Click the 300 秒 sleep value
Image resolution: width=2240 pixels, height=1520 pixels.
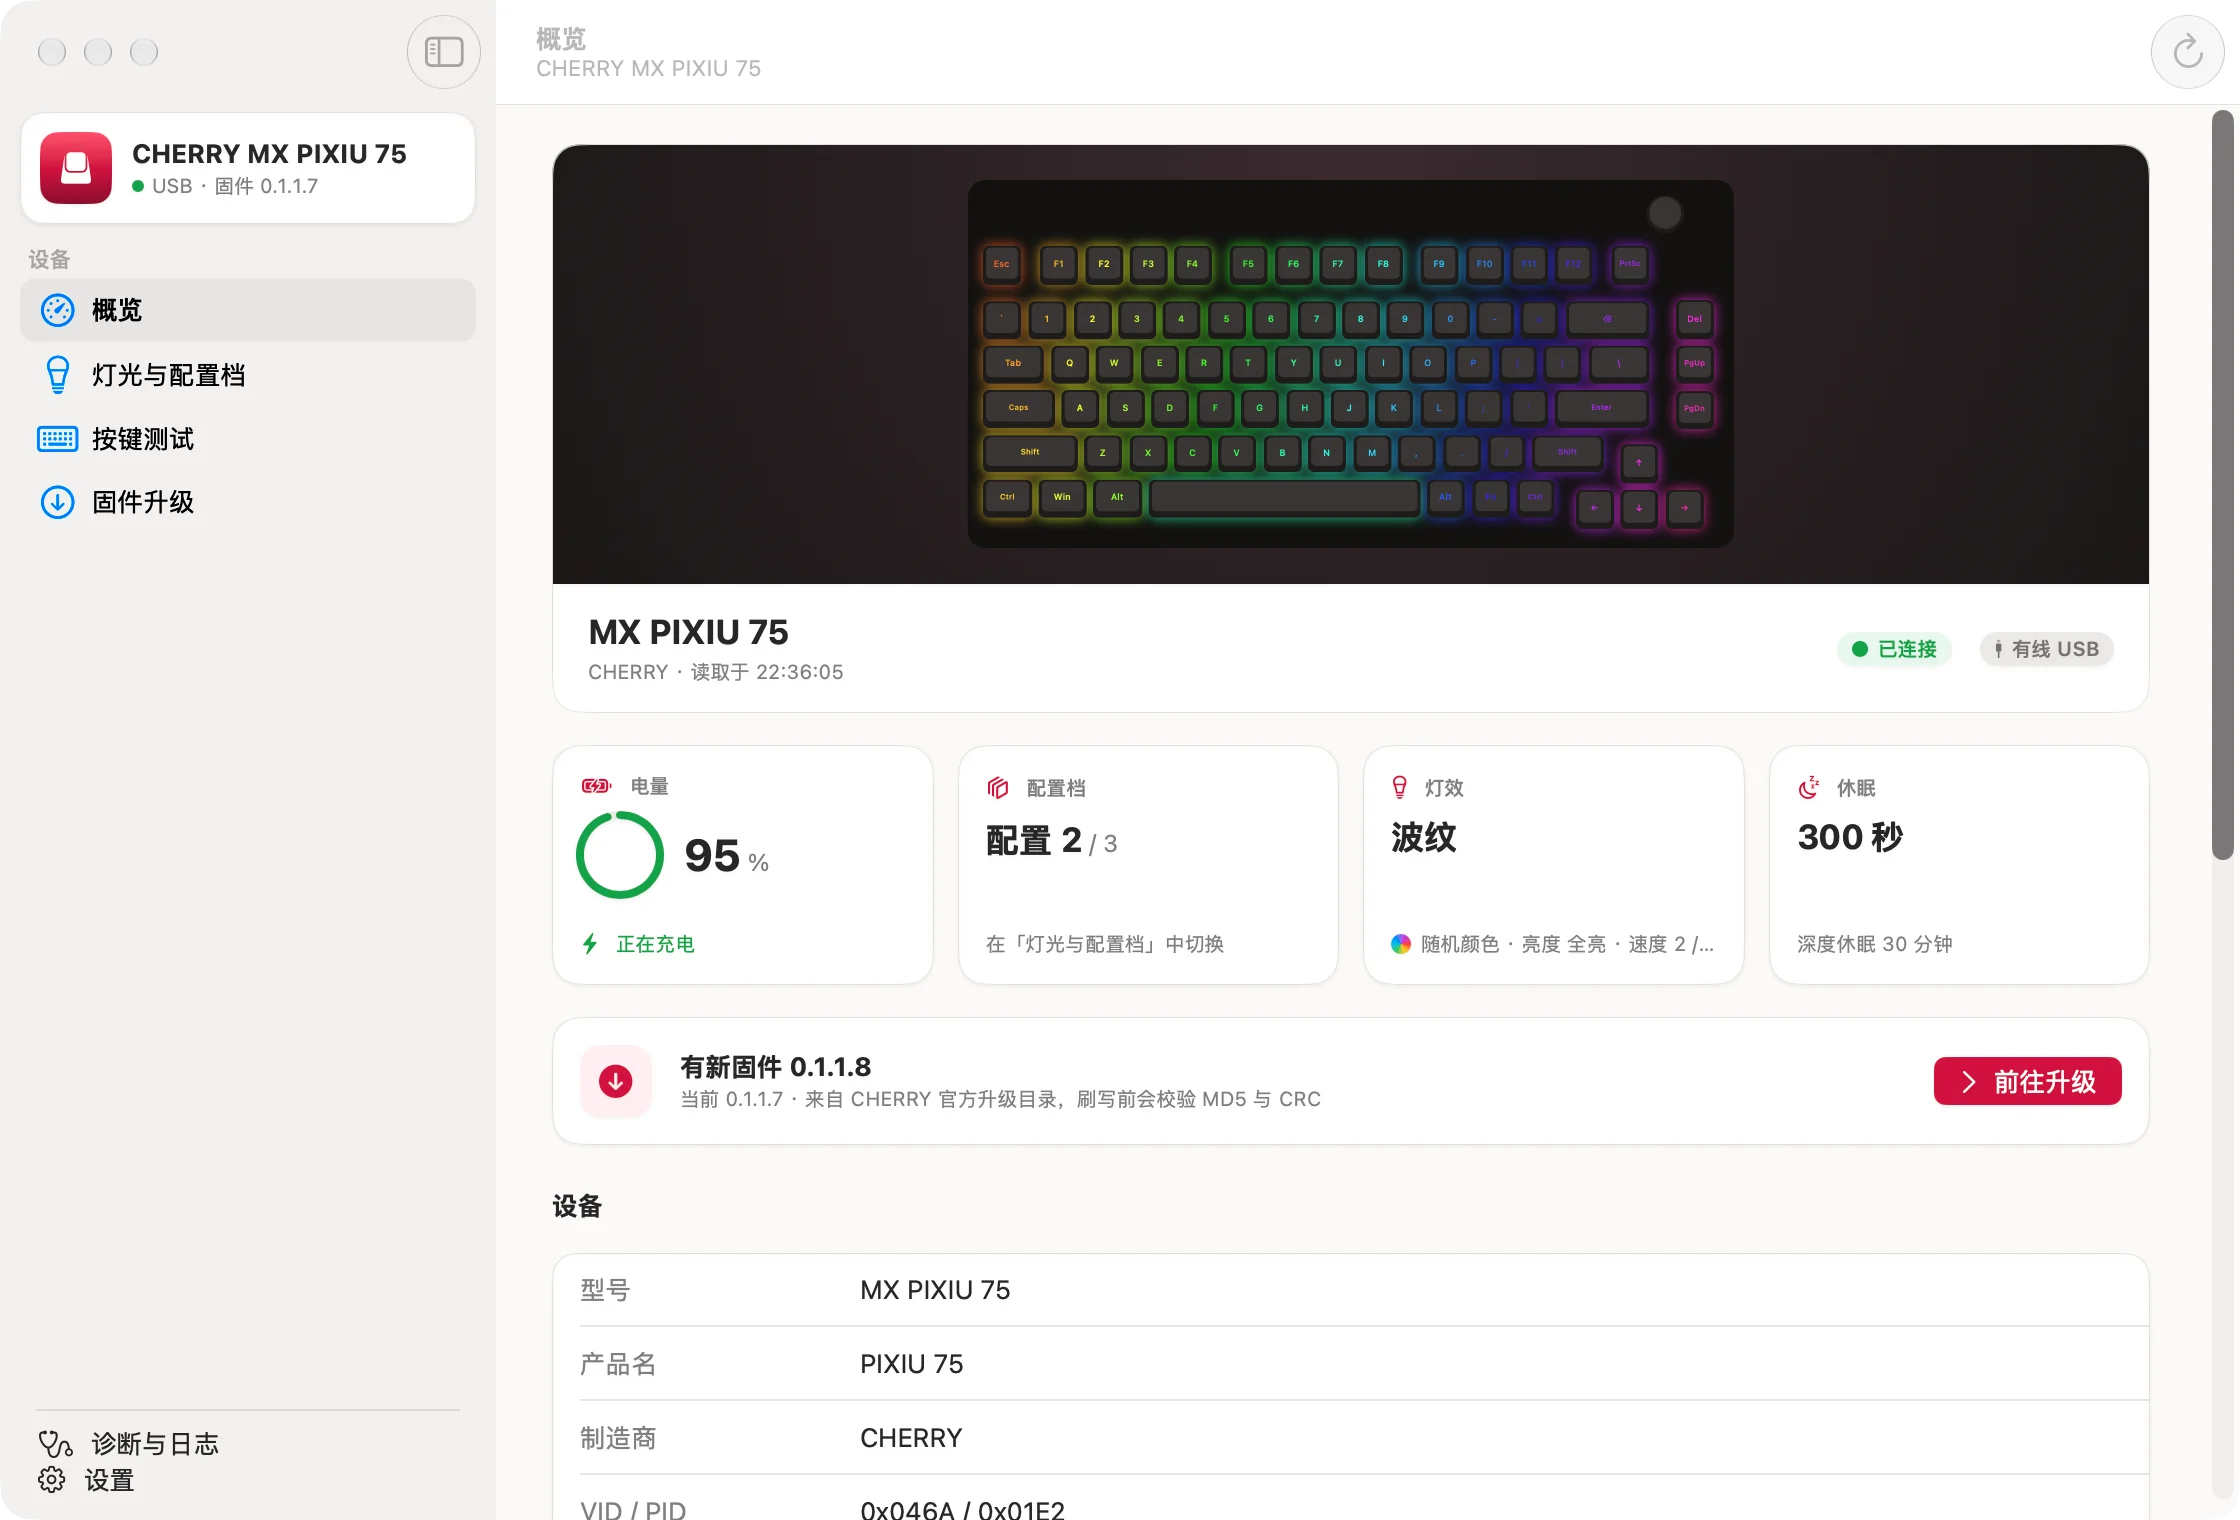(x=1850, y=837)
